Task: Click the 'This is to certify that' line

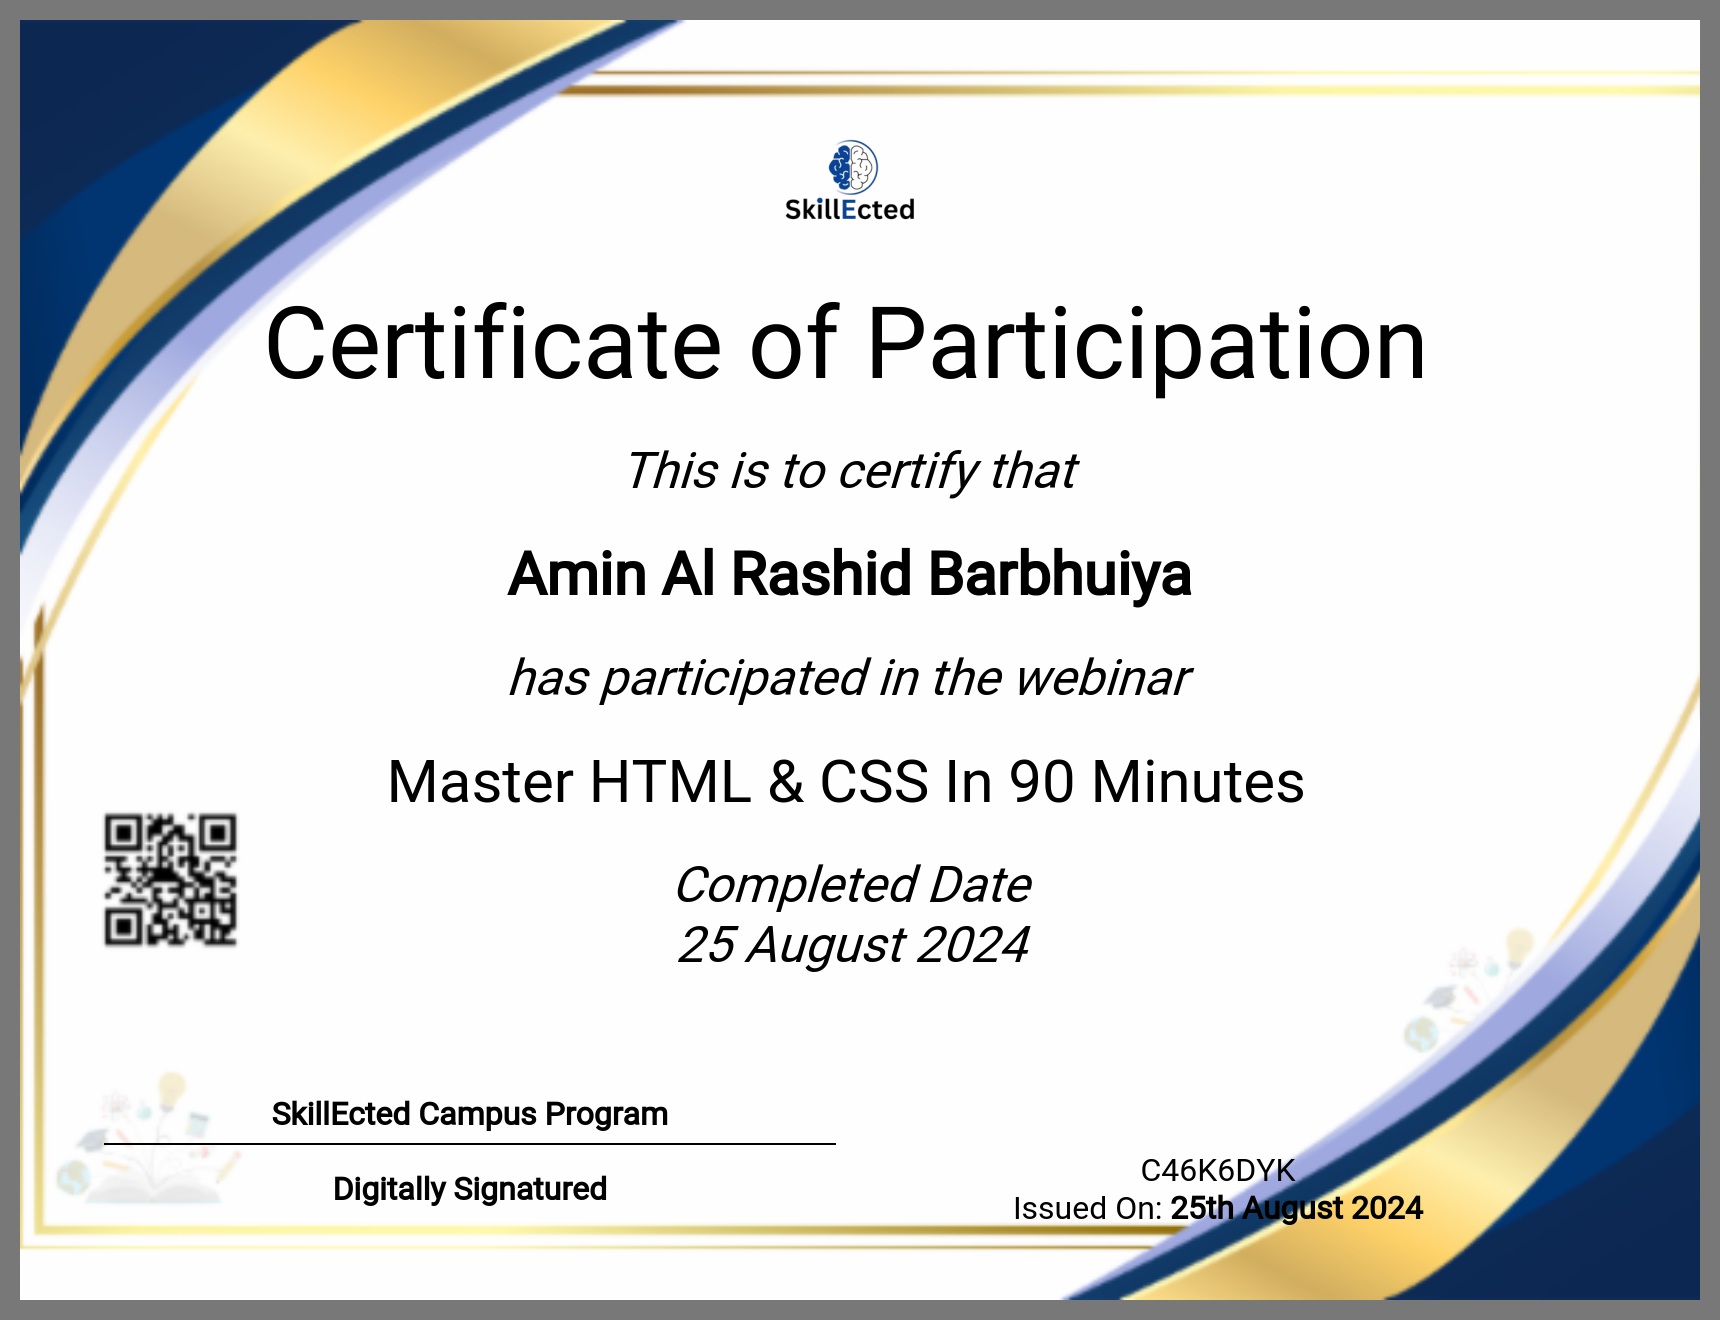Action: pos(850,471)
